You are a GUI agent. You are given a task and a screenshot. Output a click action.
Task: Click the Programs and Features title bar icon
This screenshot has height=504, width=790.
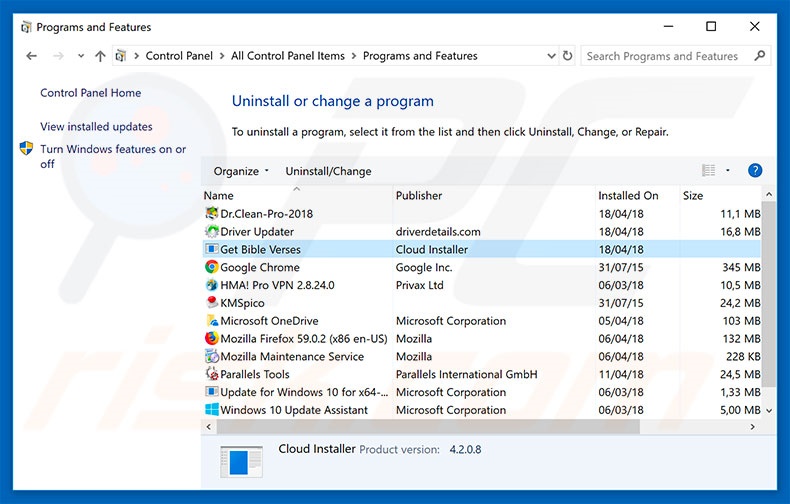(x=26, y=27)
